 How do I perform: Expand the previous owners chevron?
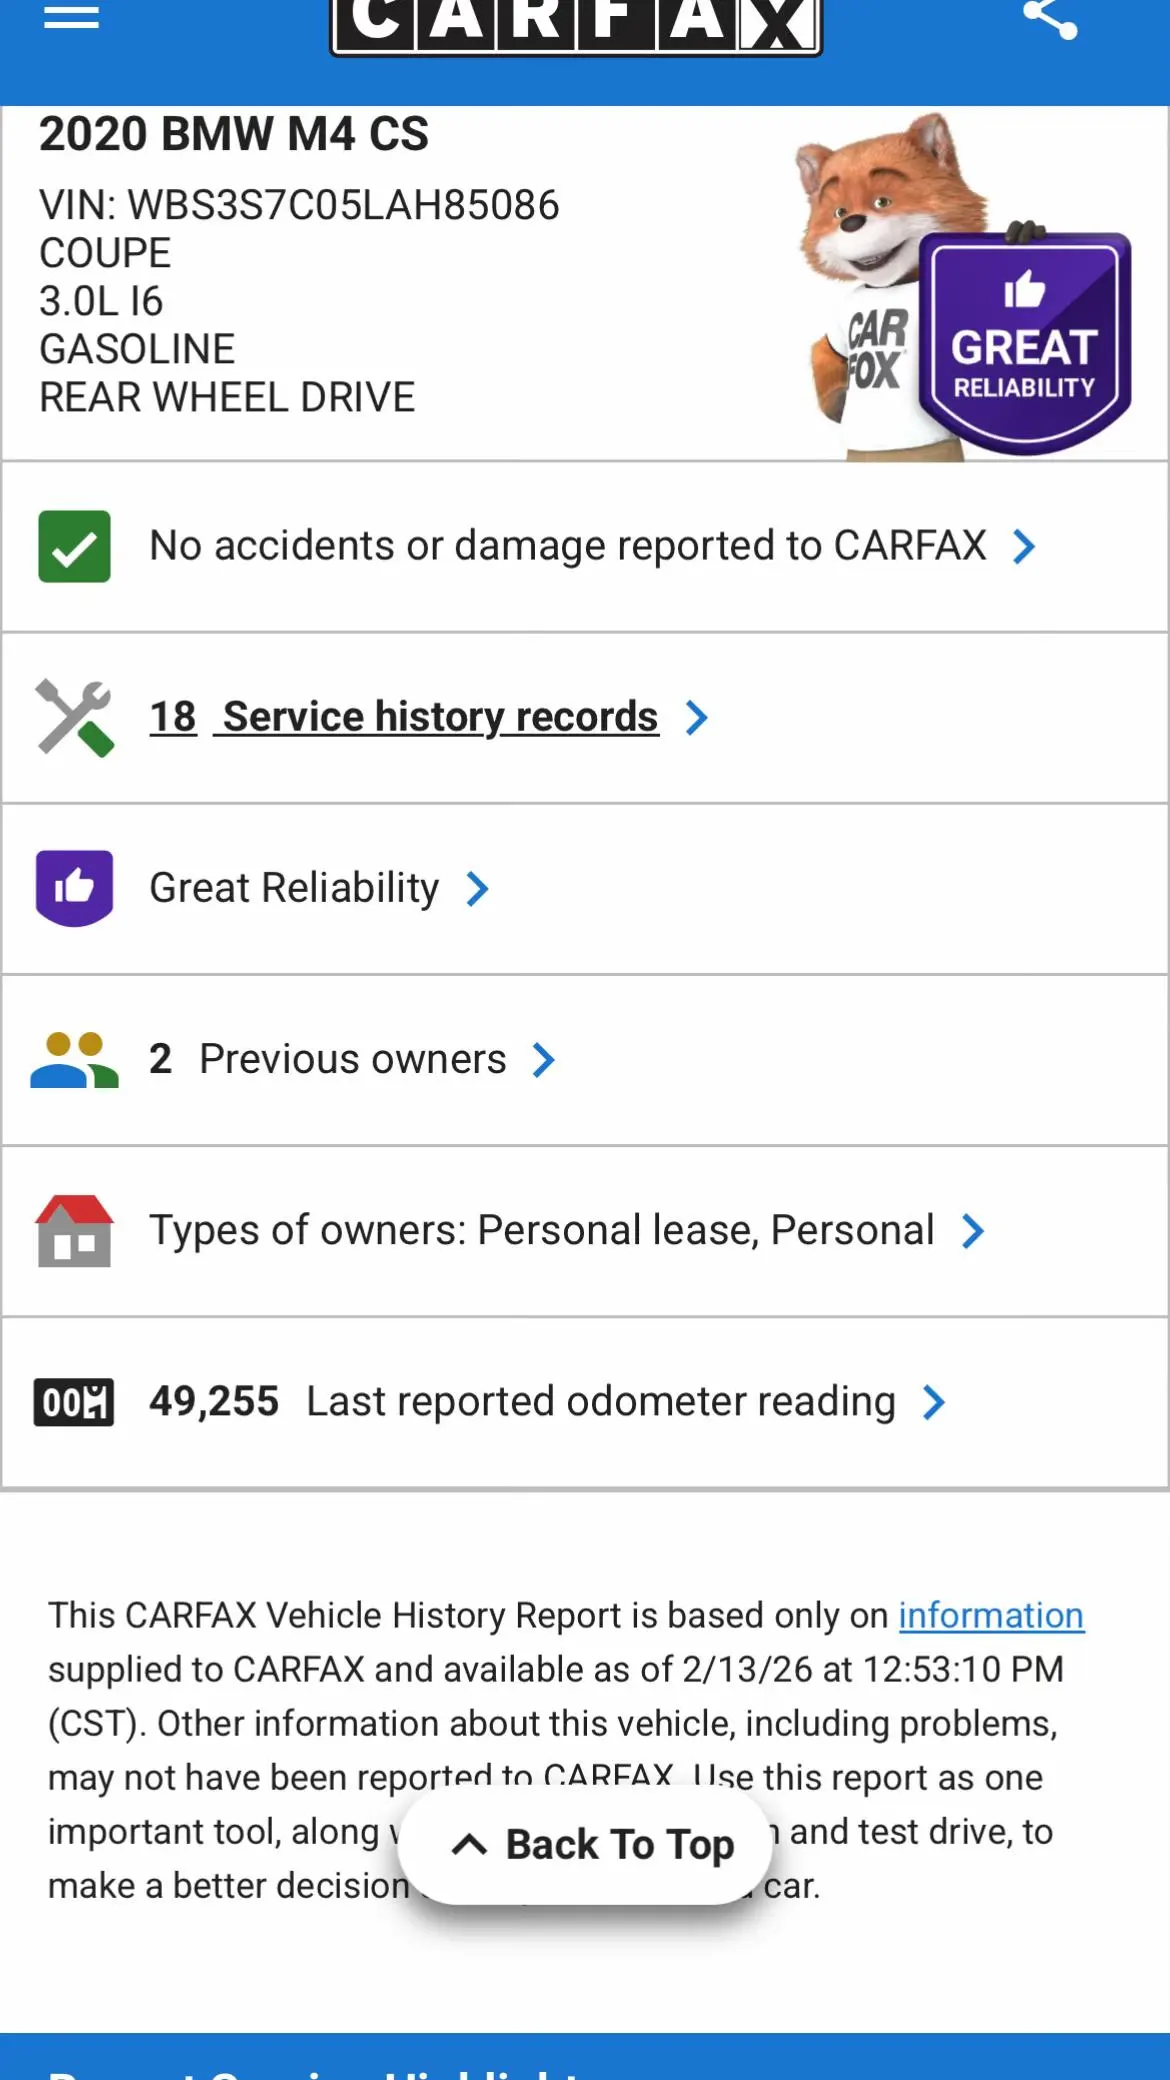[543, 1060]
